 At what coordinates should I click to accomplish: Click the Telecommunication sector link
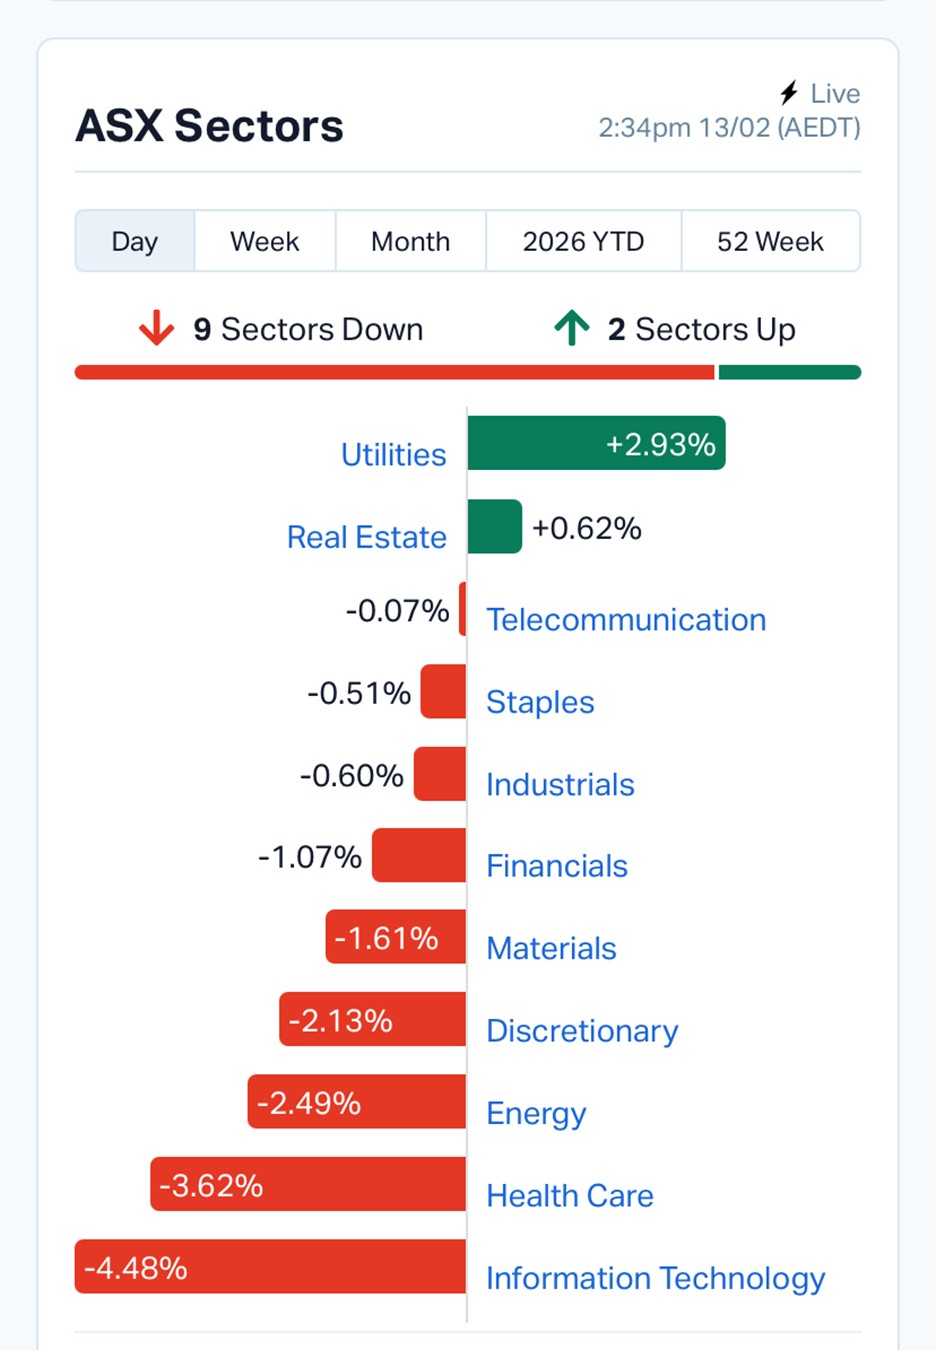tap(626, 620)
